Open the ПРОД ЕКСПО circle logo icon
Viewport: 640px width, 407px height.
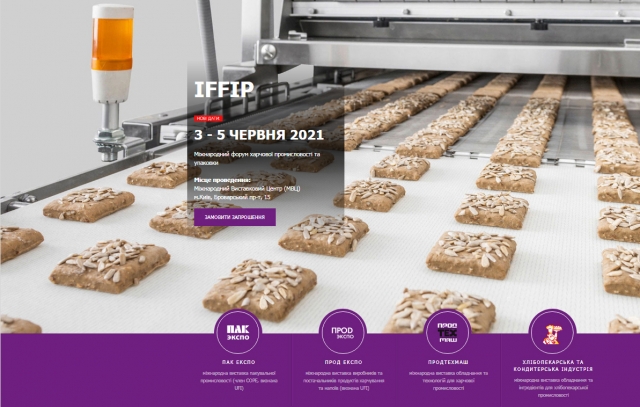(x=342, y=332)
